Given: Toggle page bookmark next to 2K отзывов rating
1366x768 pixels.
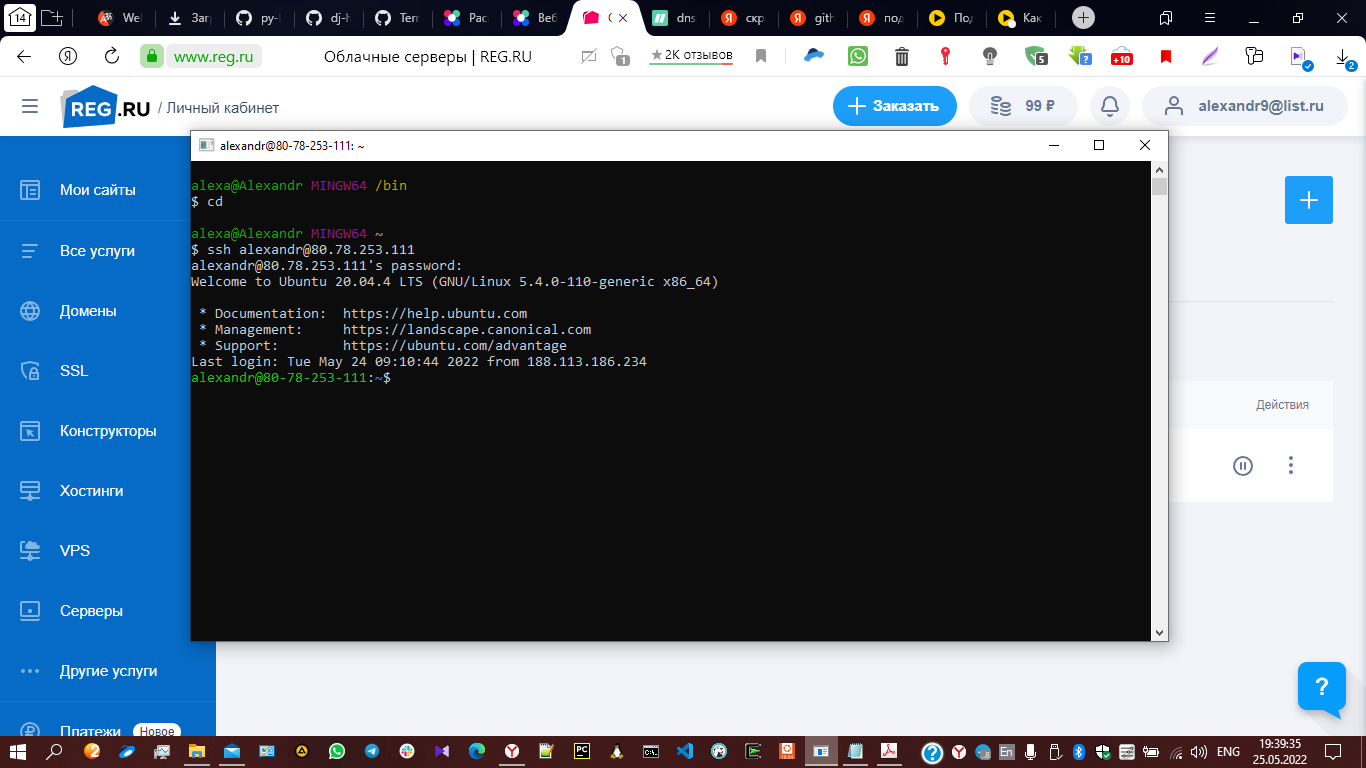Looking at the screenshot, I should [x=760, y=56].
